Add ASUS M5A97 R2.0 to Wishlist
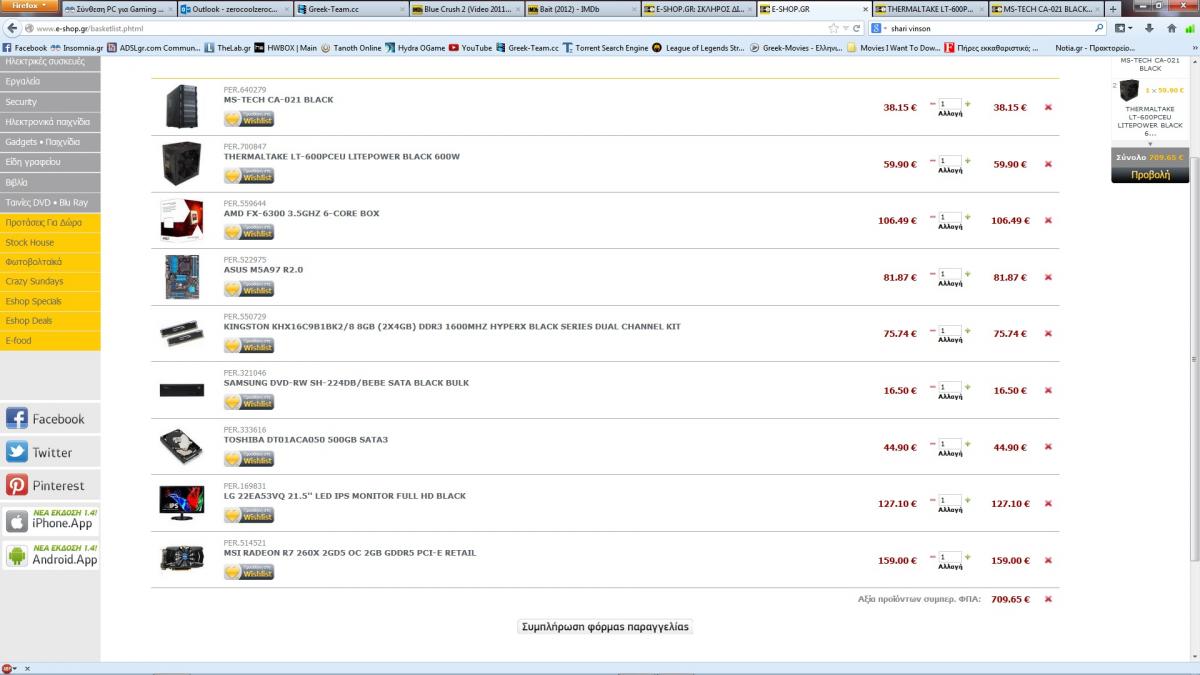 tap(249, 289)
